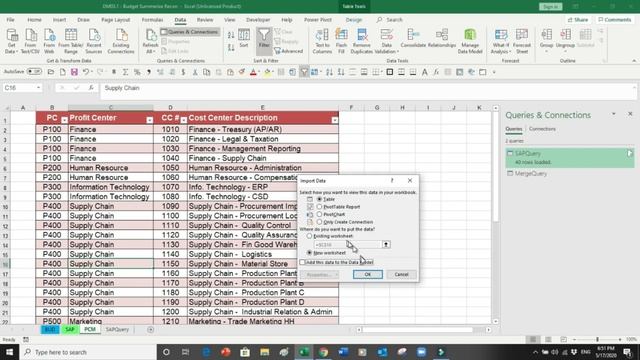The image size is (640, 360).
Task: Open the Power Pivot tab
Action: (x=318, y=20)
